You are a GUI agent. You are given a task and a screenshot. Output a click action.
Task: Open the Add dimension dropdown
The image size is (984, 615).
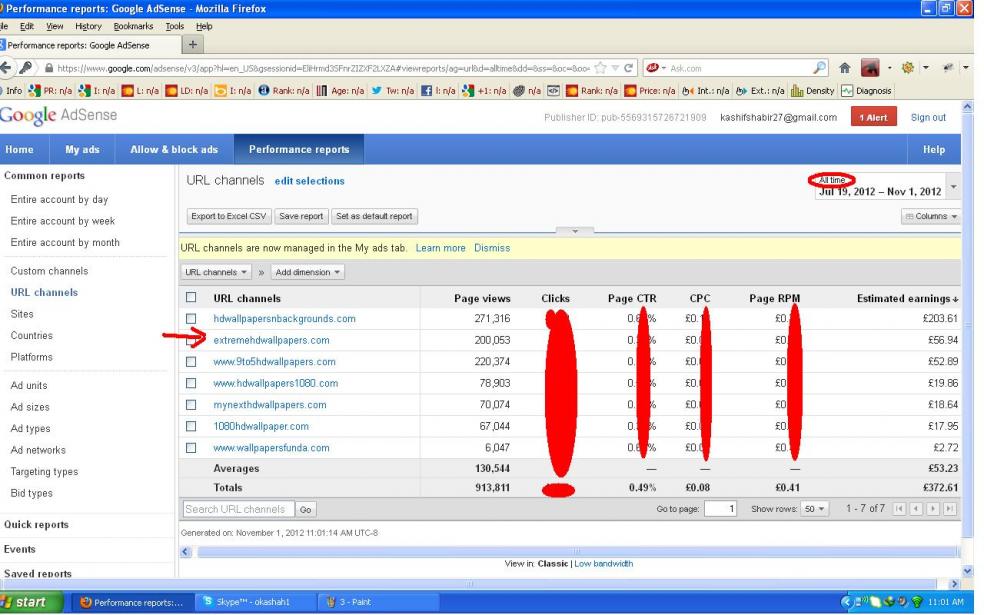pos(308,272)
